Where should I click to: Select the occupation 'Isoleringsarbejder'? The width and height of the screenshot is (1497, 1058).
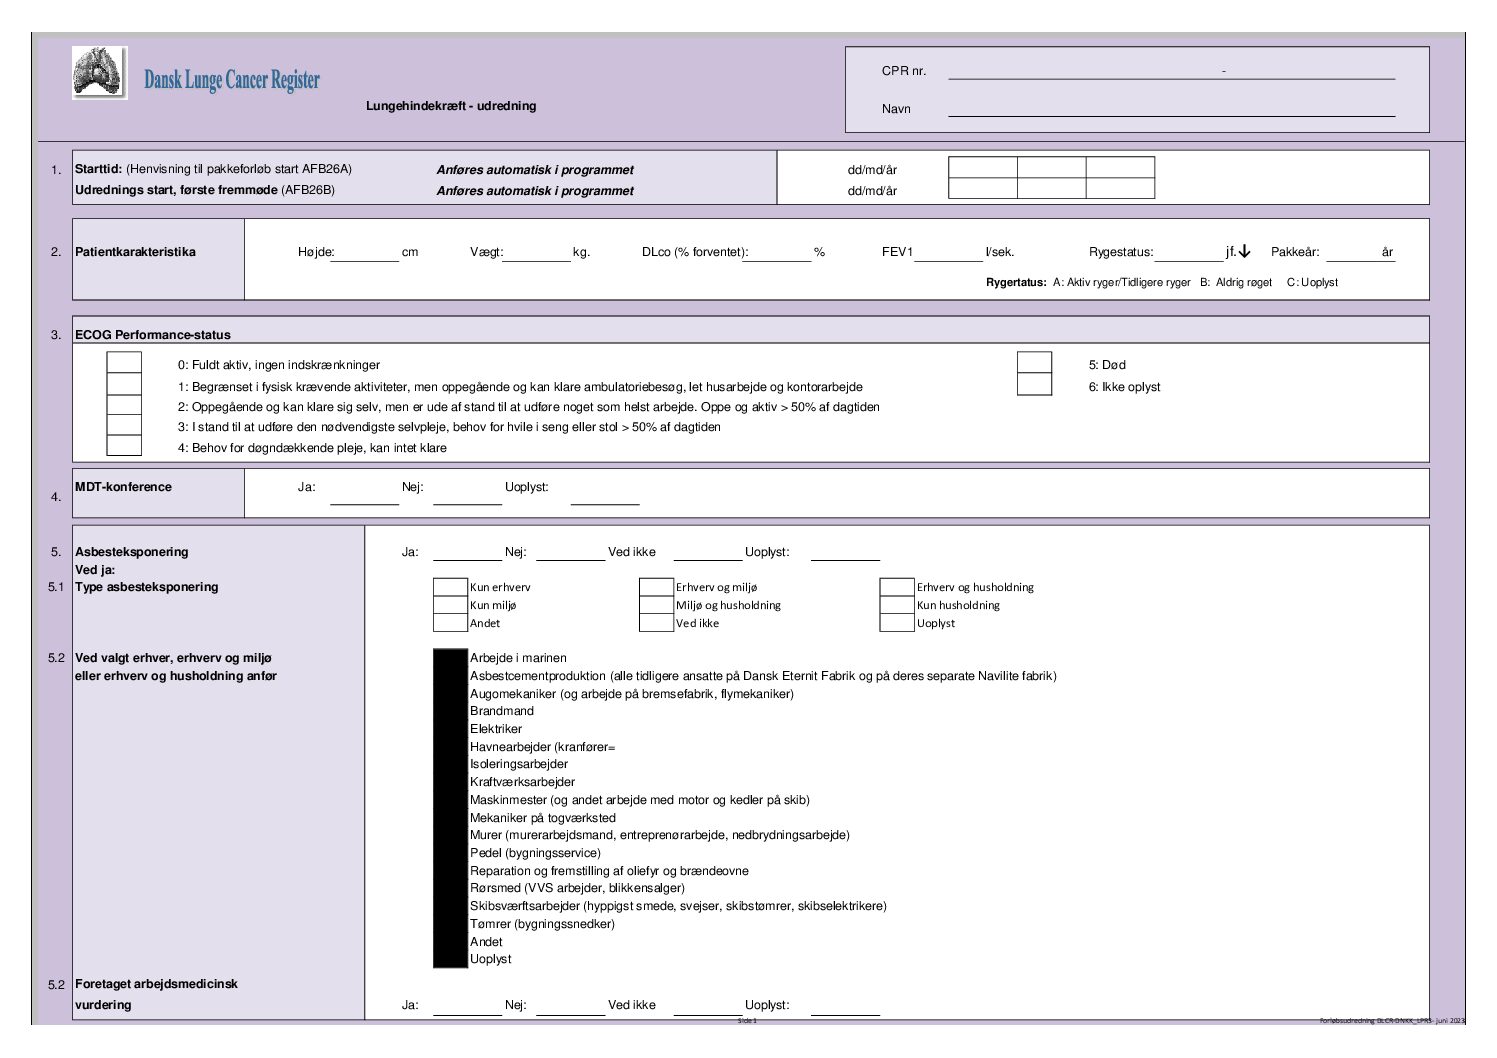coord(519,764)
